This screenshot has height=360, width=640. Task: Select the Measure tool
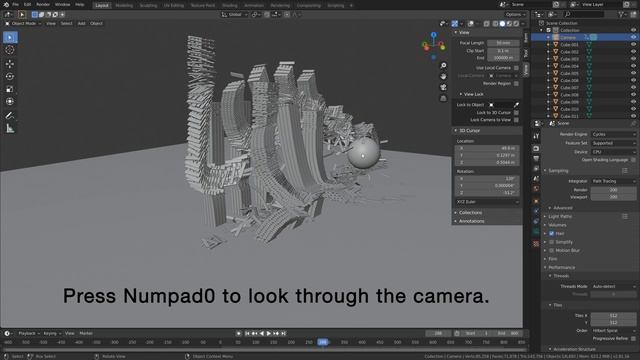click(x=10, y=129)
